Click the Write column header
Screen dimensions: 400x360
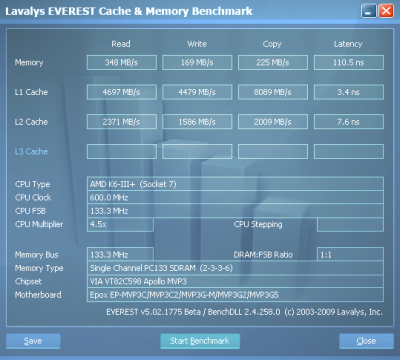tap(197, 44)
